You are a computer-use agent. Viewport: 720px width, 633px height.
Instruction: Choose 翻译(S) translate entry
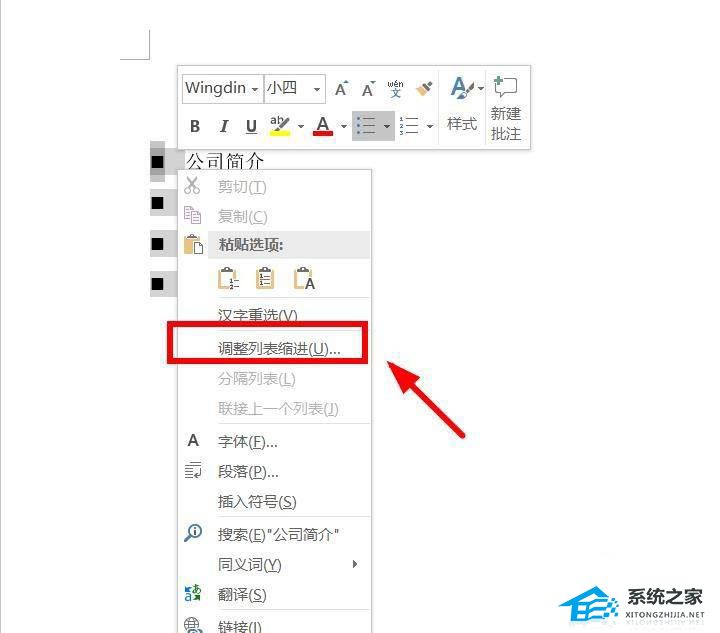click(275, 594)
